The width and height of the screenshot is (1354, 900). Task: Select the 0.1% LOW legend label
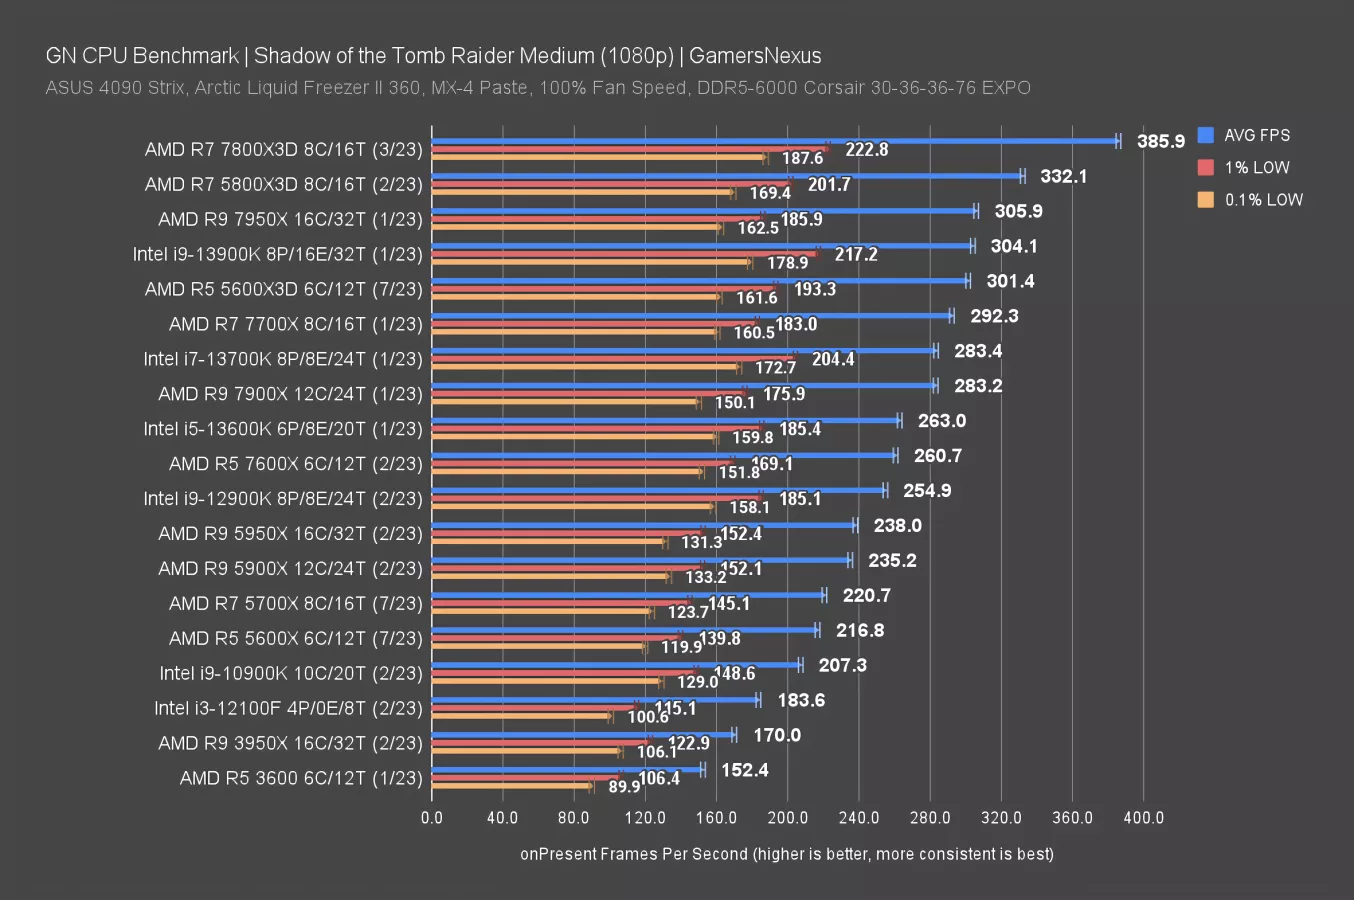pos(1264,199)
